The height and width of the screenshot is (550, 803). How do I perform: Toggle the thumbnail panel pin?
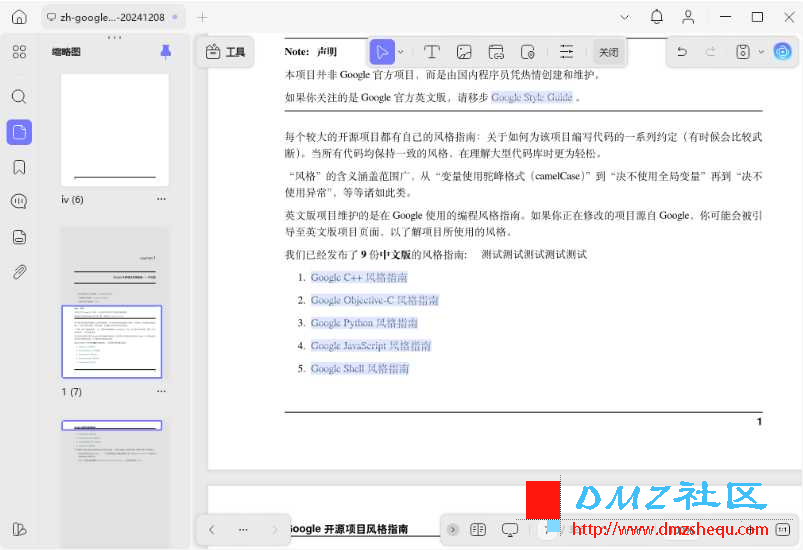coord(165,52)
